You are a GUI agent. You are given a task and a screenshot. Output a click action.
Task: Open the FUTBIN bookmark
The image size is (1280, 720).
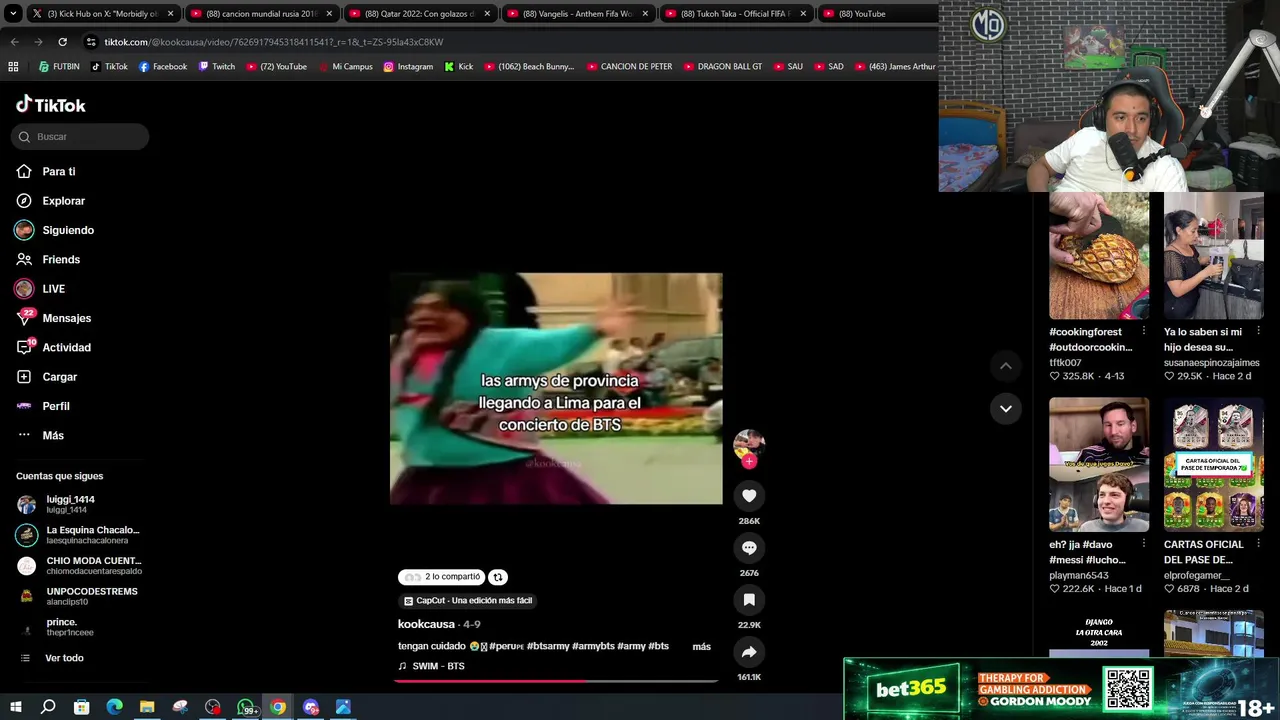(x=59, y=67)
